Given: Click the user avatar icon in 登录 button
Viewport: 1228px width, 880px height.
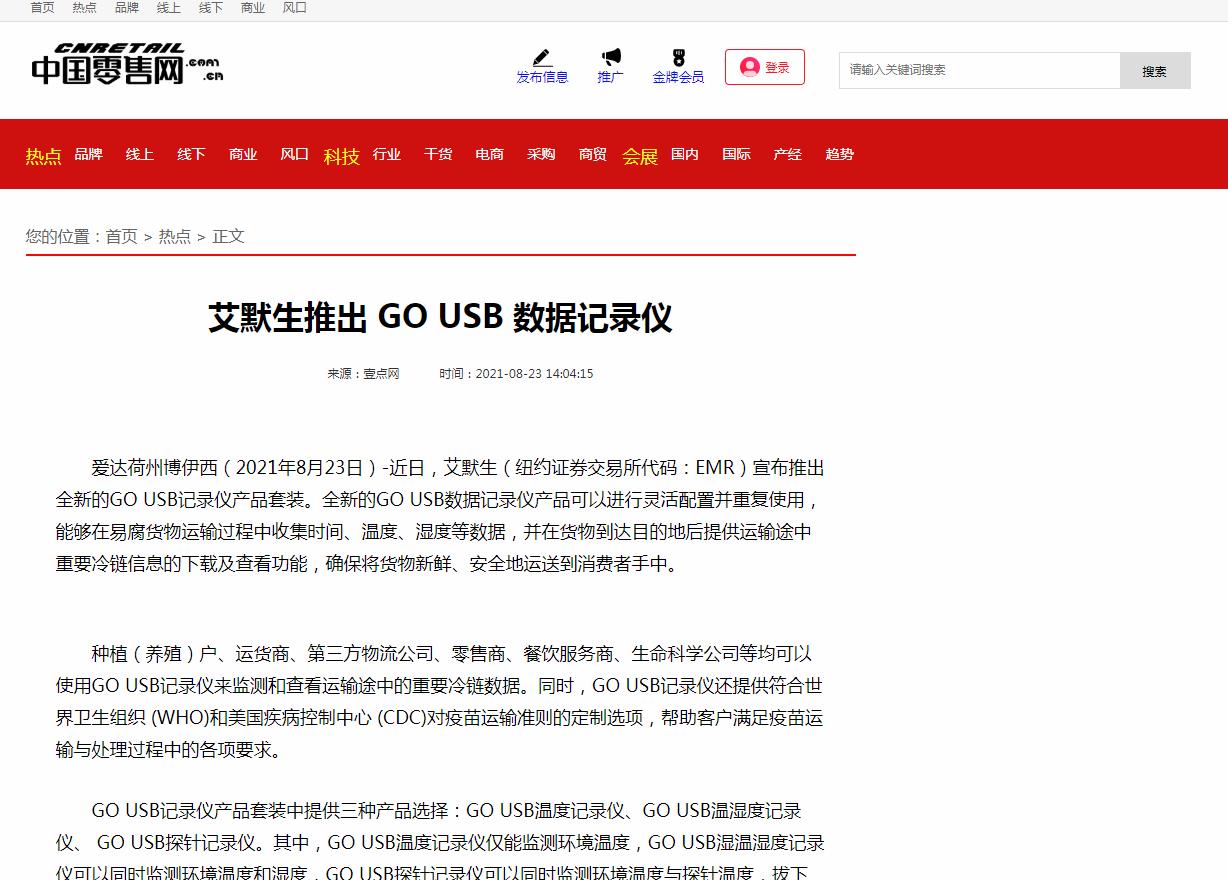Looking at the screenshot, I should [749, 67].
